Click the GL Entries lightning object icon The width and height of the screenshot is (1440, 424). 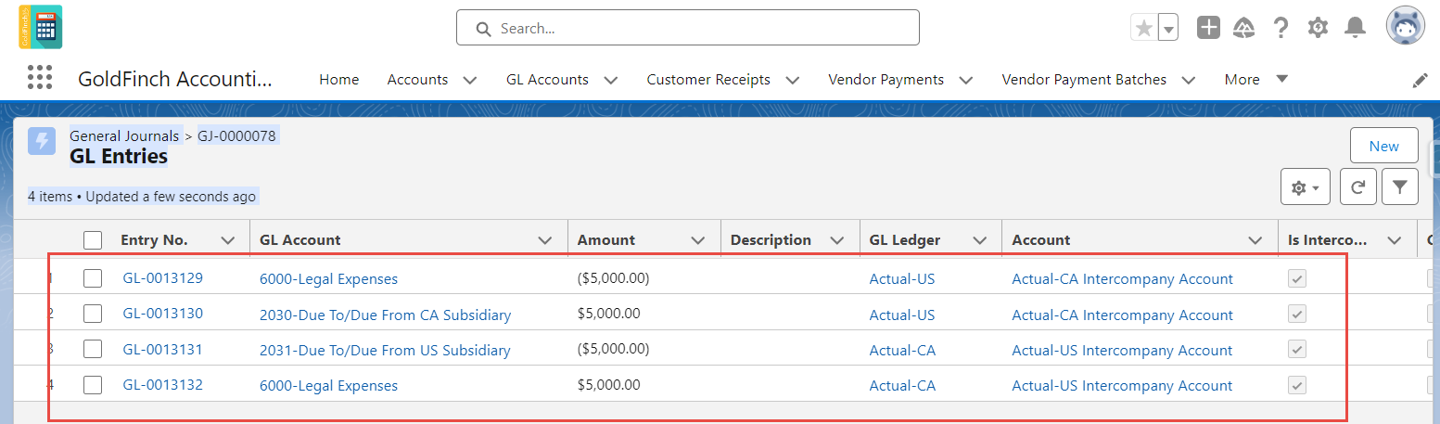click(42, 141)
